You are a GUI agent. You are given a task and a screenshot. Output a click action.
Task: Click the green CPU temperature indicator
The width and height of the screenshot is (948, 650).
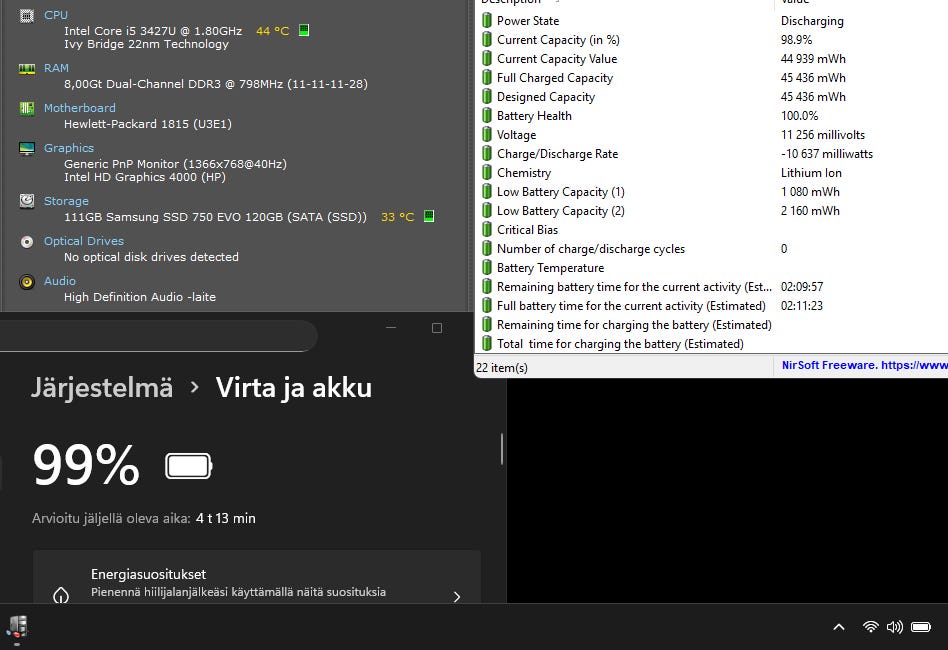click(304, 30)
